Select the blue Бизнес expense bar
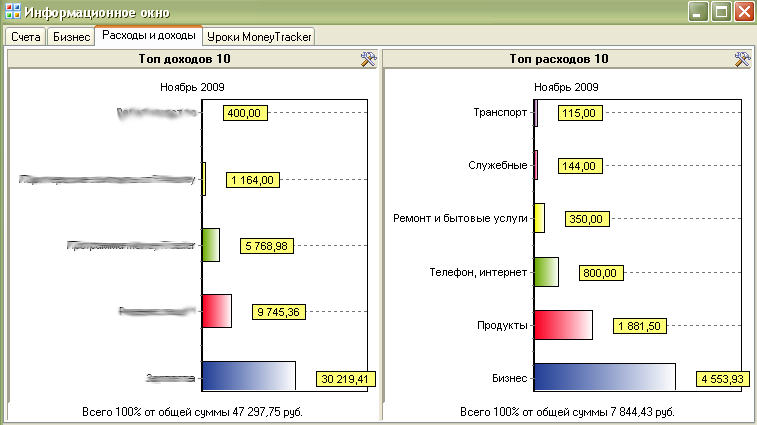This screenshot has width=757, height=425. [604, 378]
